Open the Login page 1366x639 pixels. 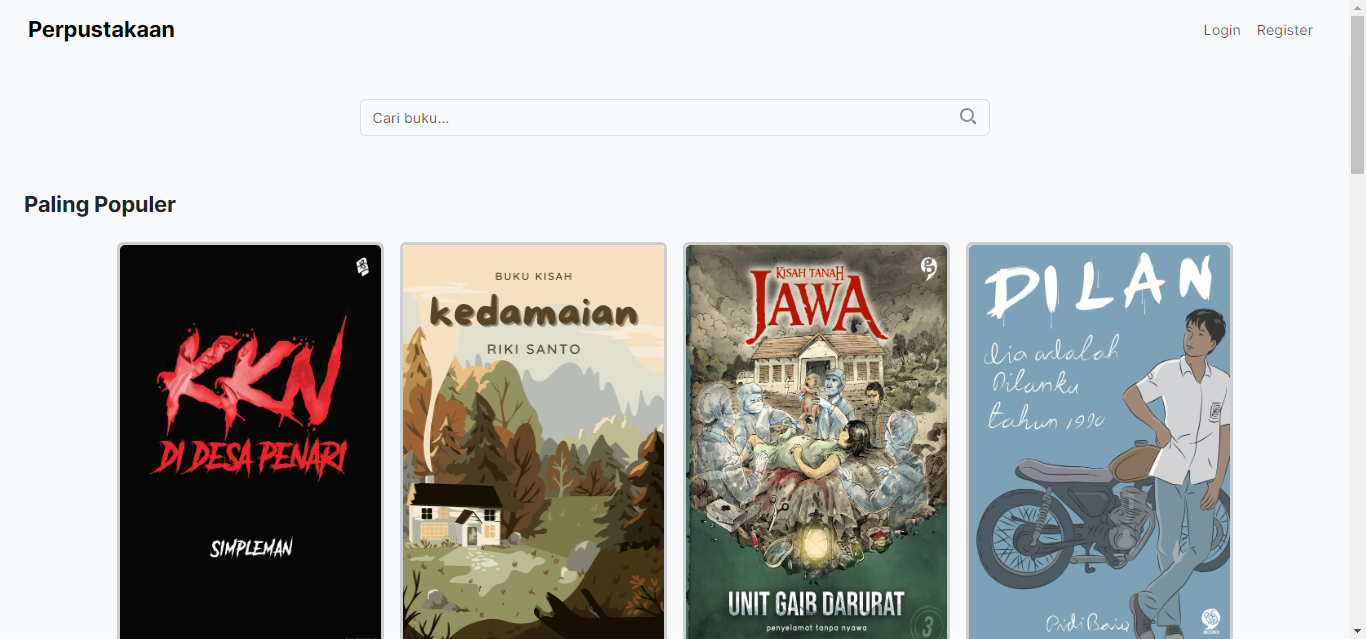pyautogui.click(x=1222, y=30)
